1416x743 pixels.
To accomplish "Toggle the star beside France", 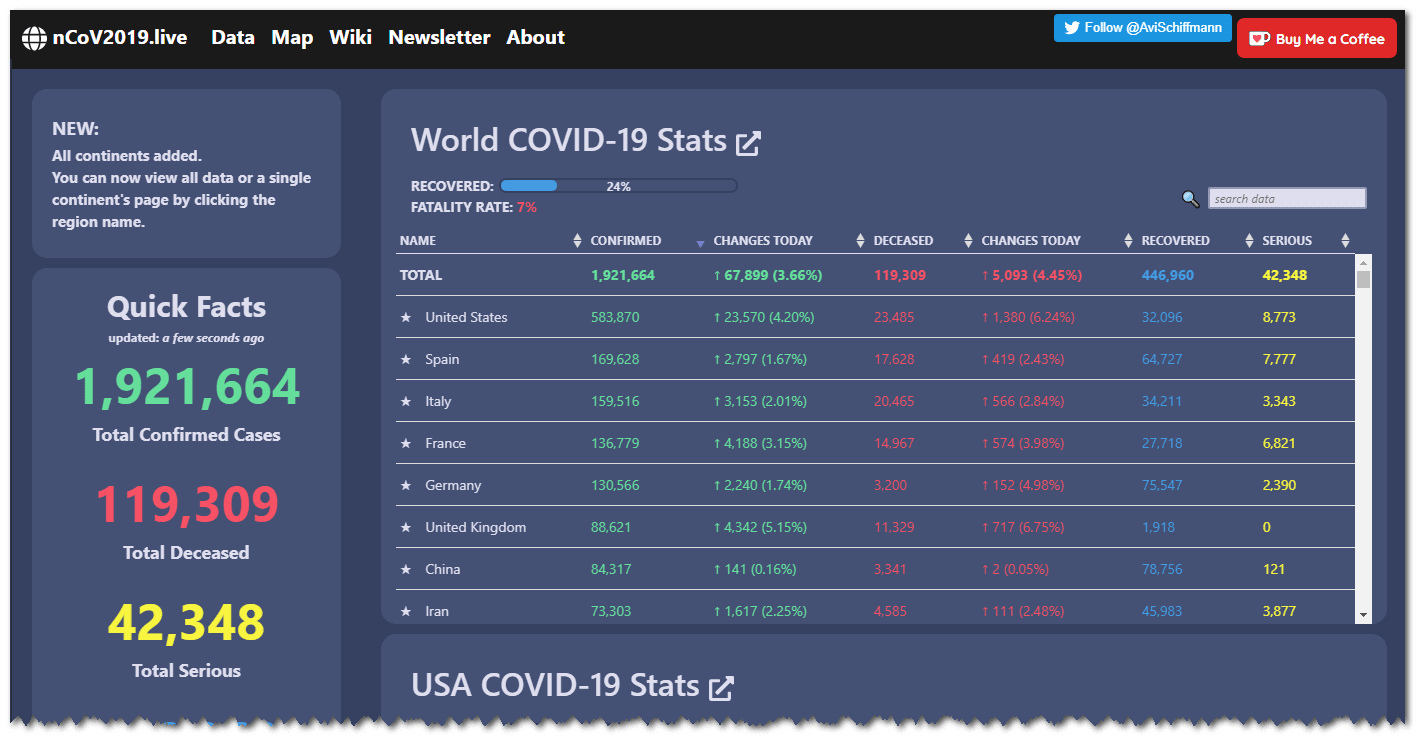I will click(406, 443).
